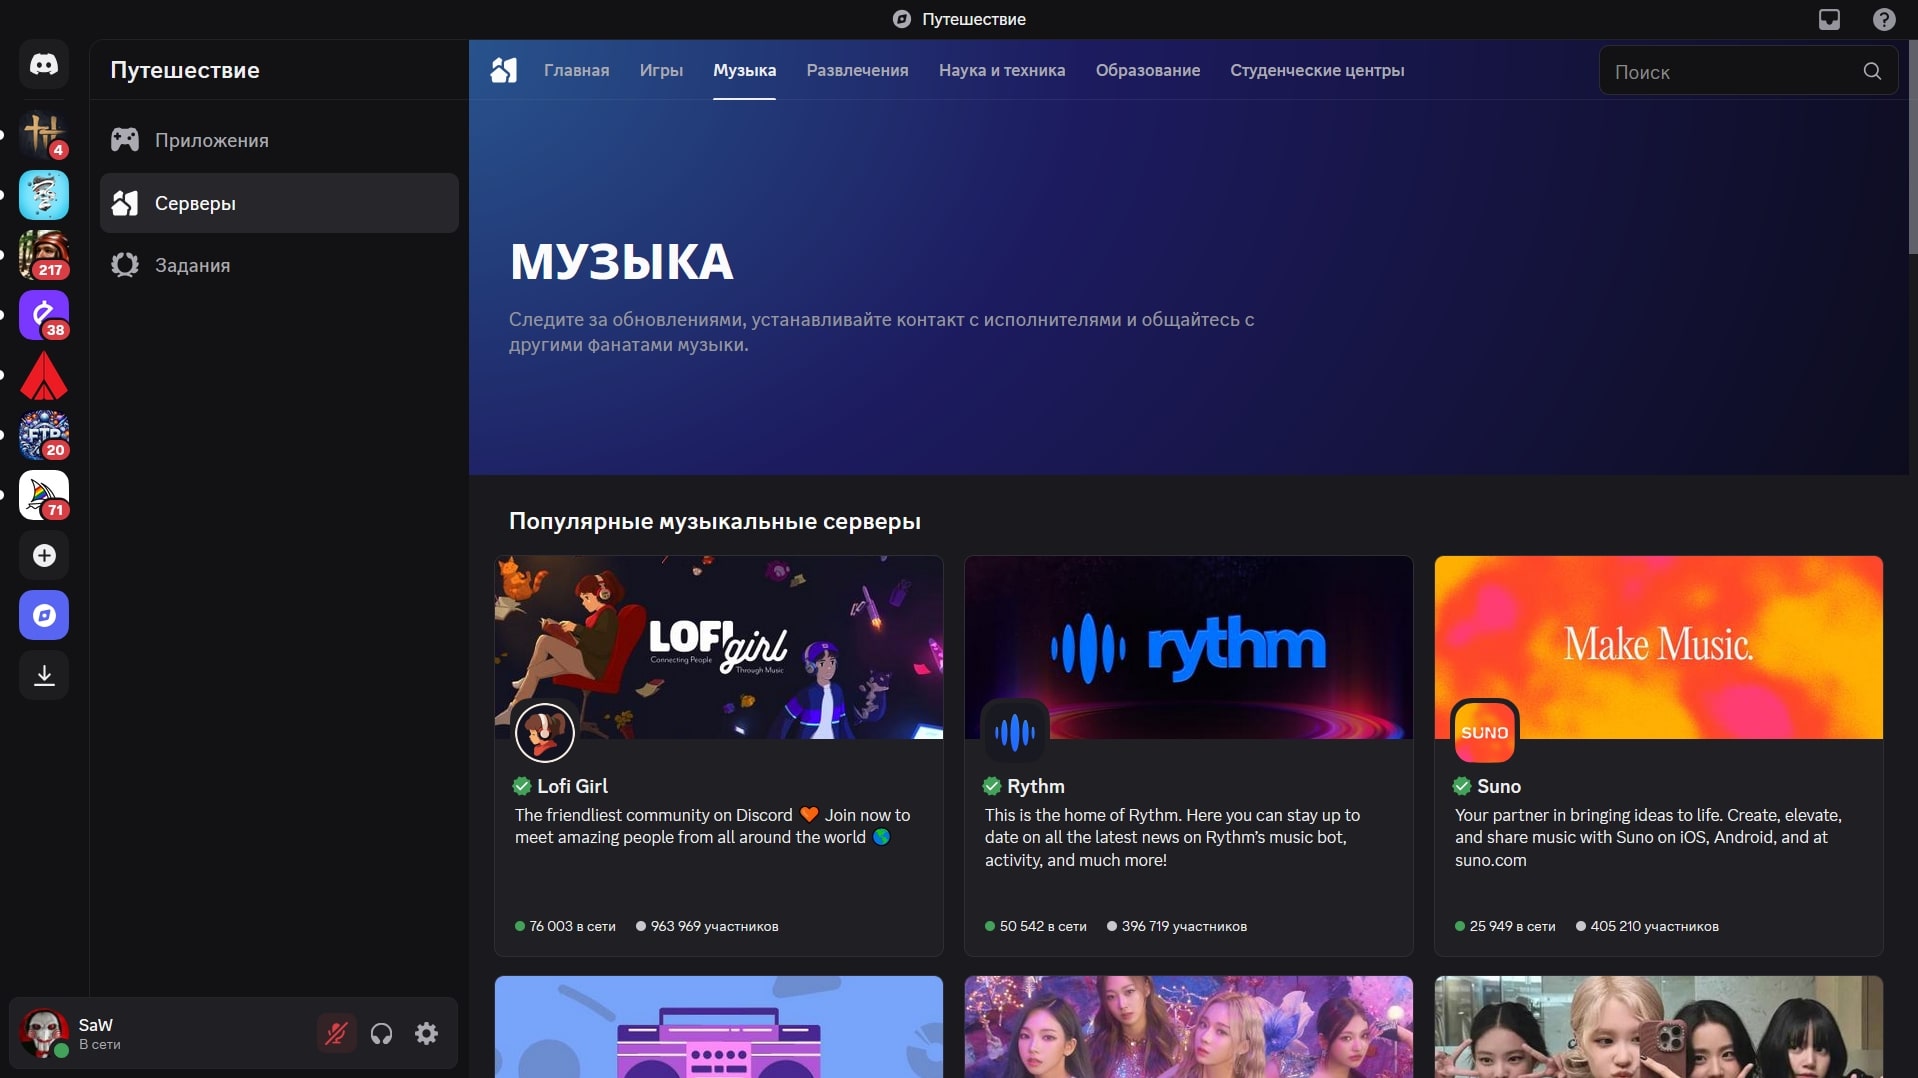The width and height of the screenshot is (1918, 1078).
Task: Toggle headphones deafen
Action: pos(382,1033)
